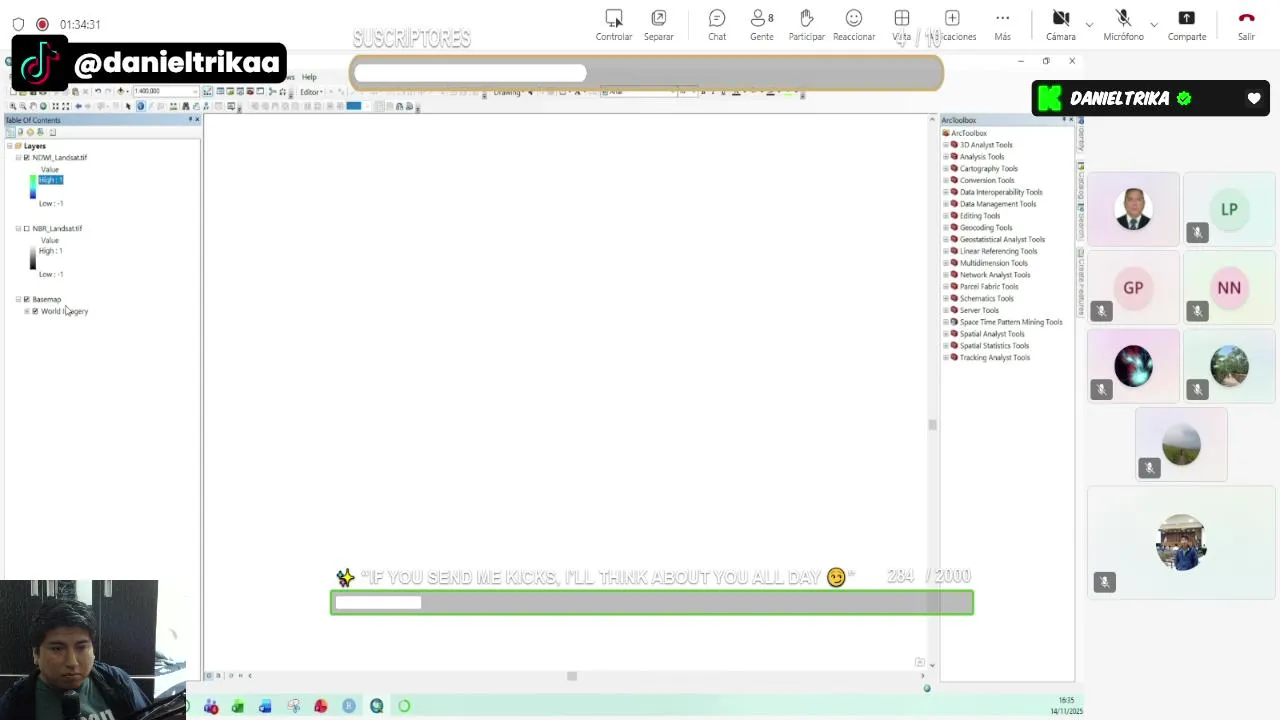
Task: Collapse the Layers data frame node
Action: click(x=9, y=146)
